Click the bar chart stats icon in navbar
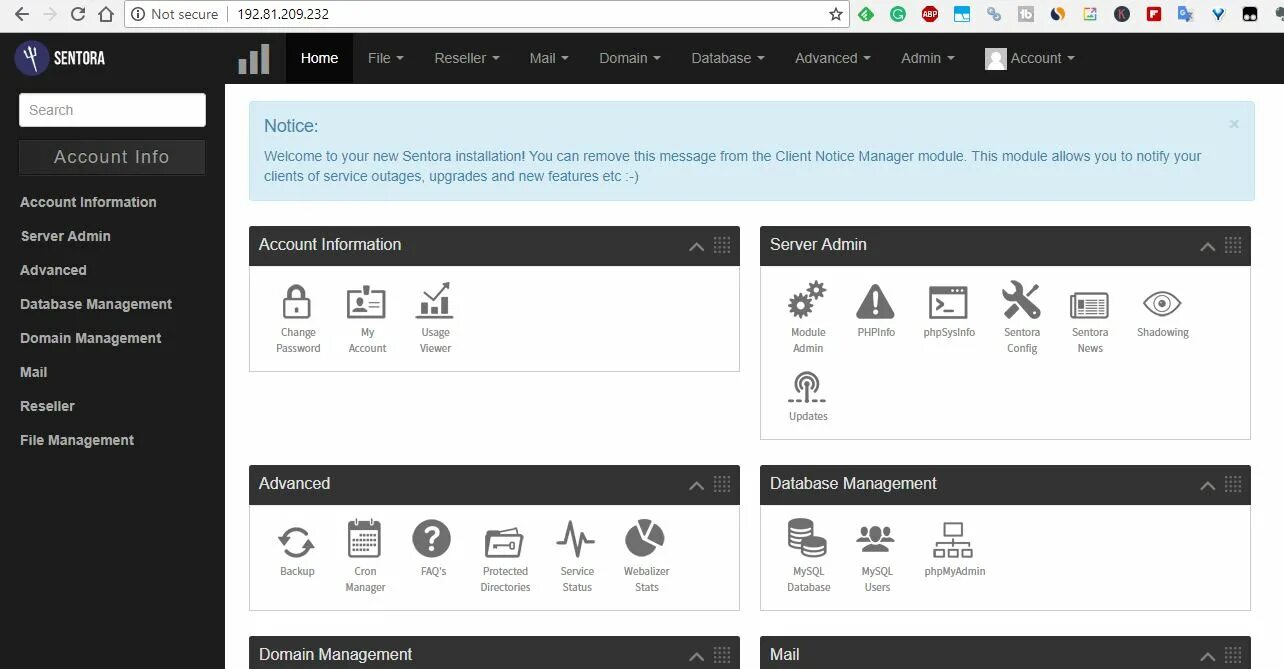Viewport: 1284px width, 669px height. tap(254, 59)
